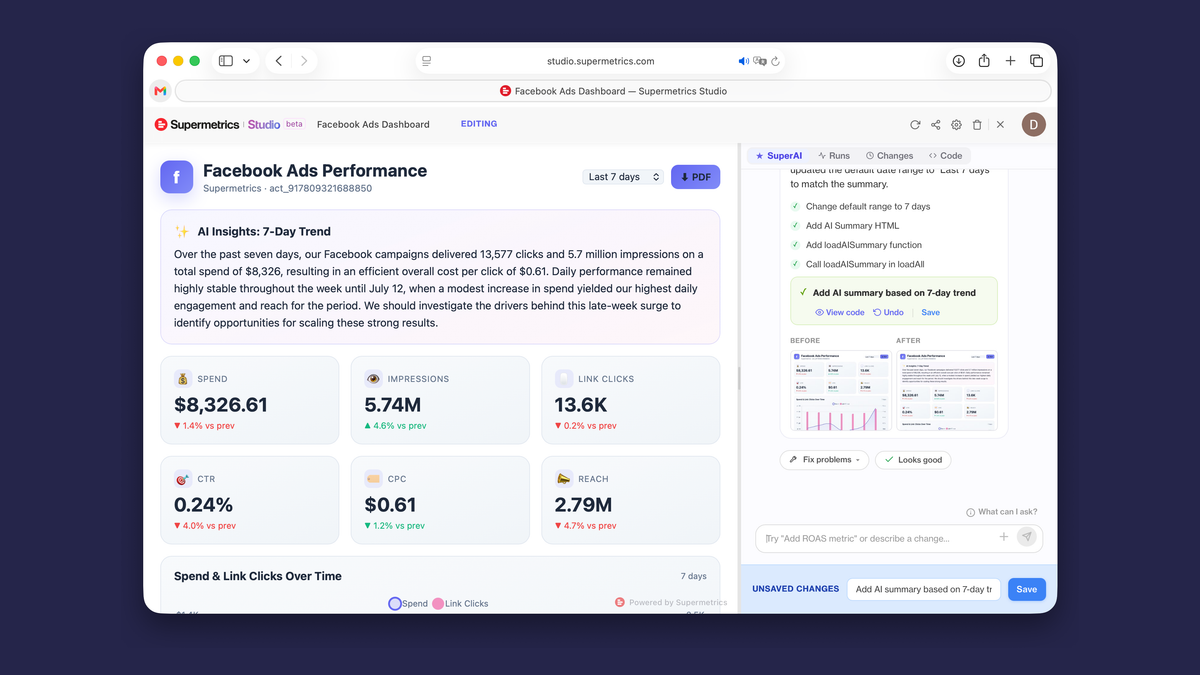This screenshot has width=1200, height=675.
Task: Open the pinned Gmail tab
Action: pos(160,91)
